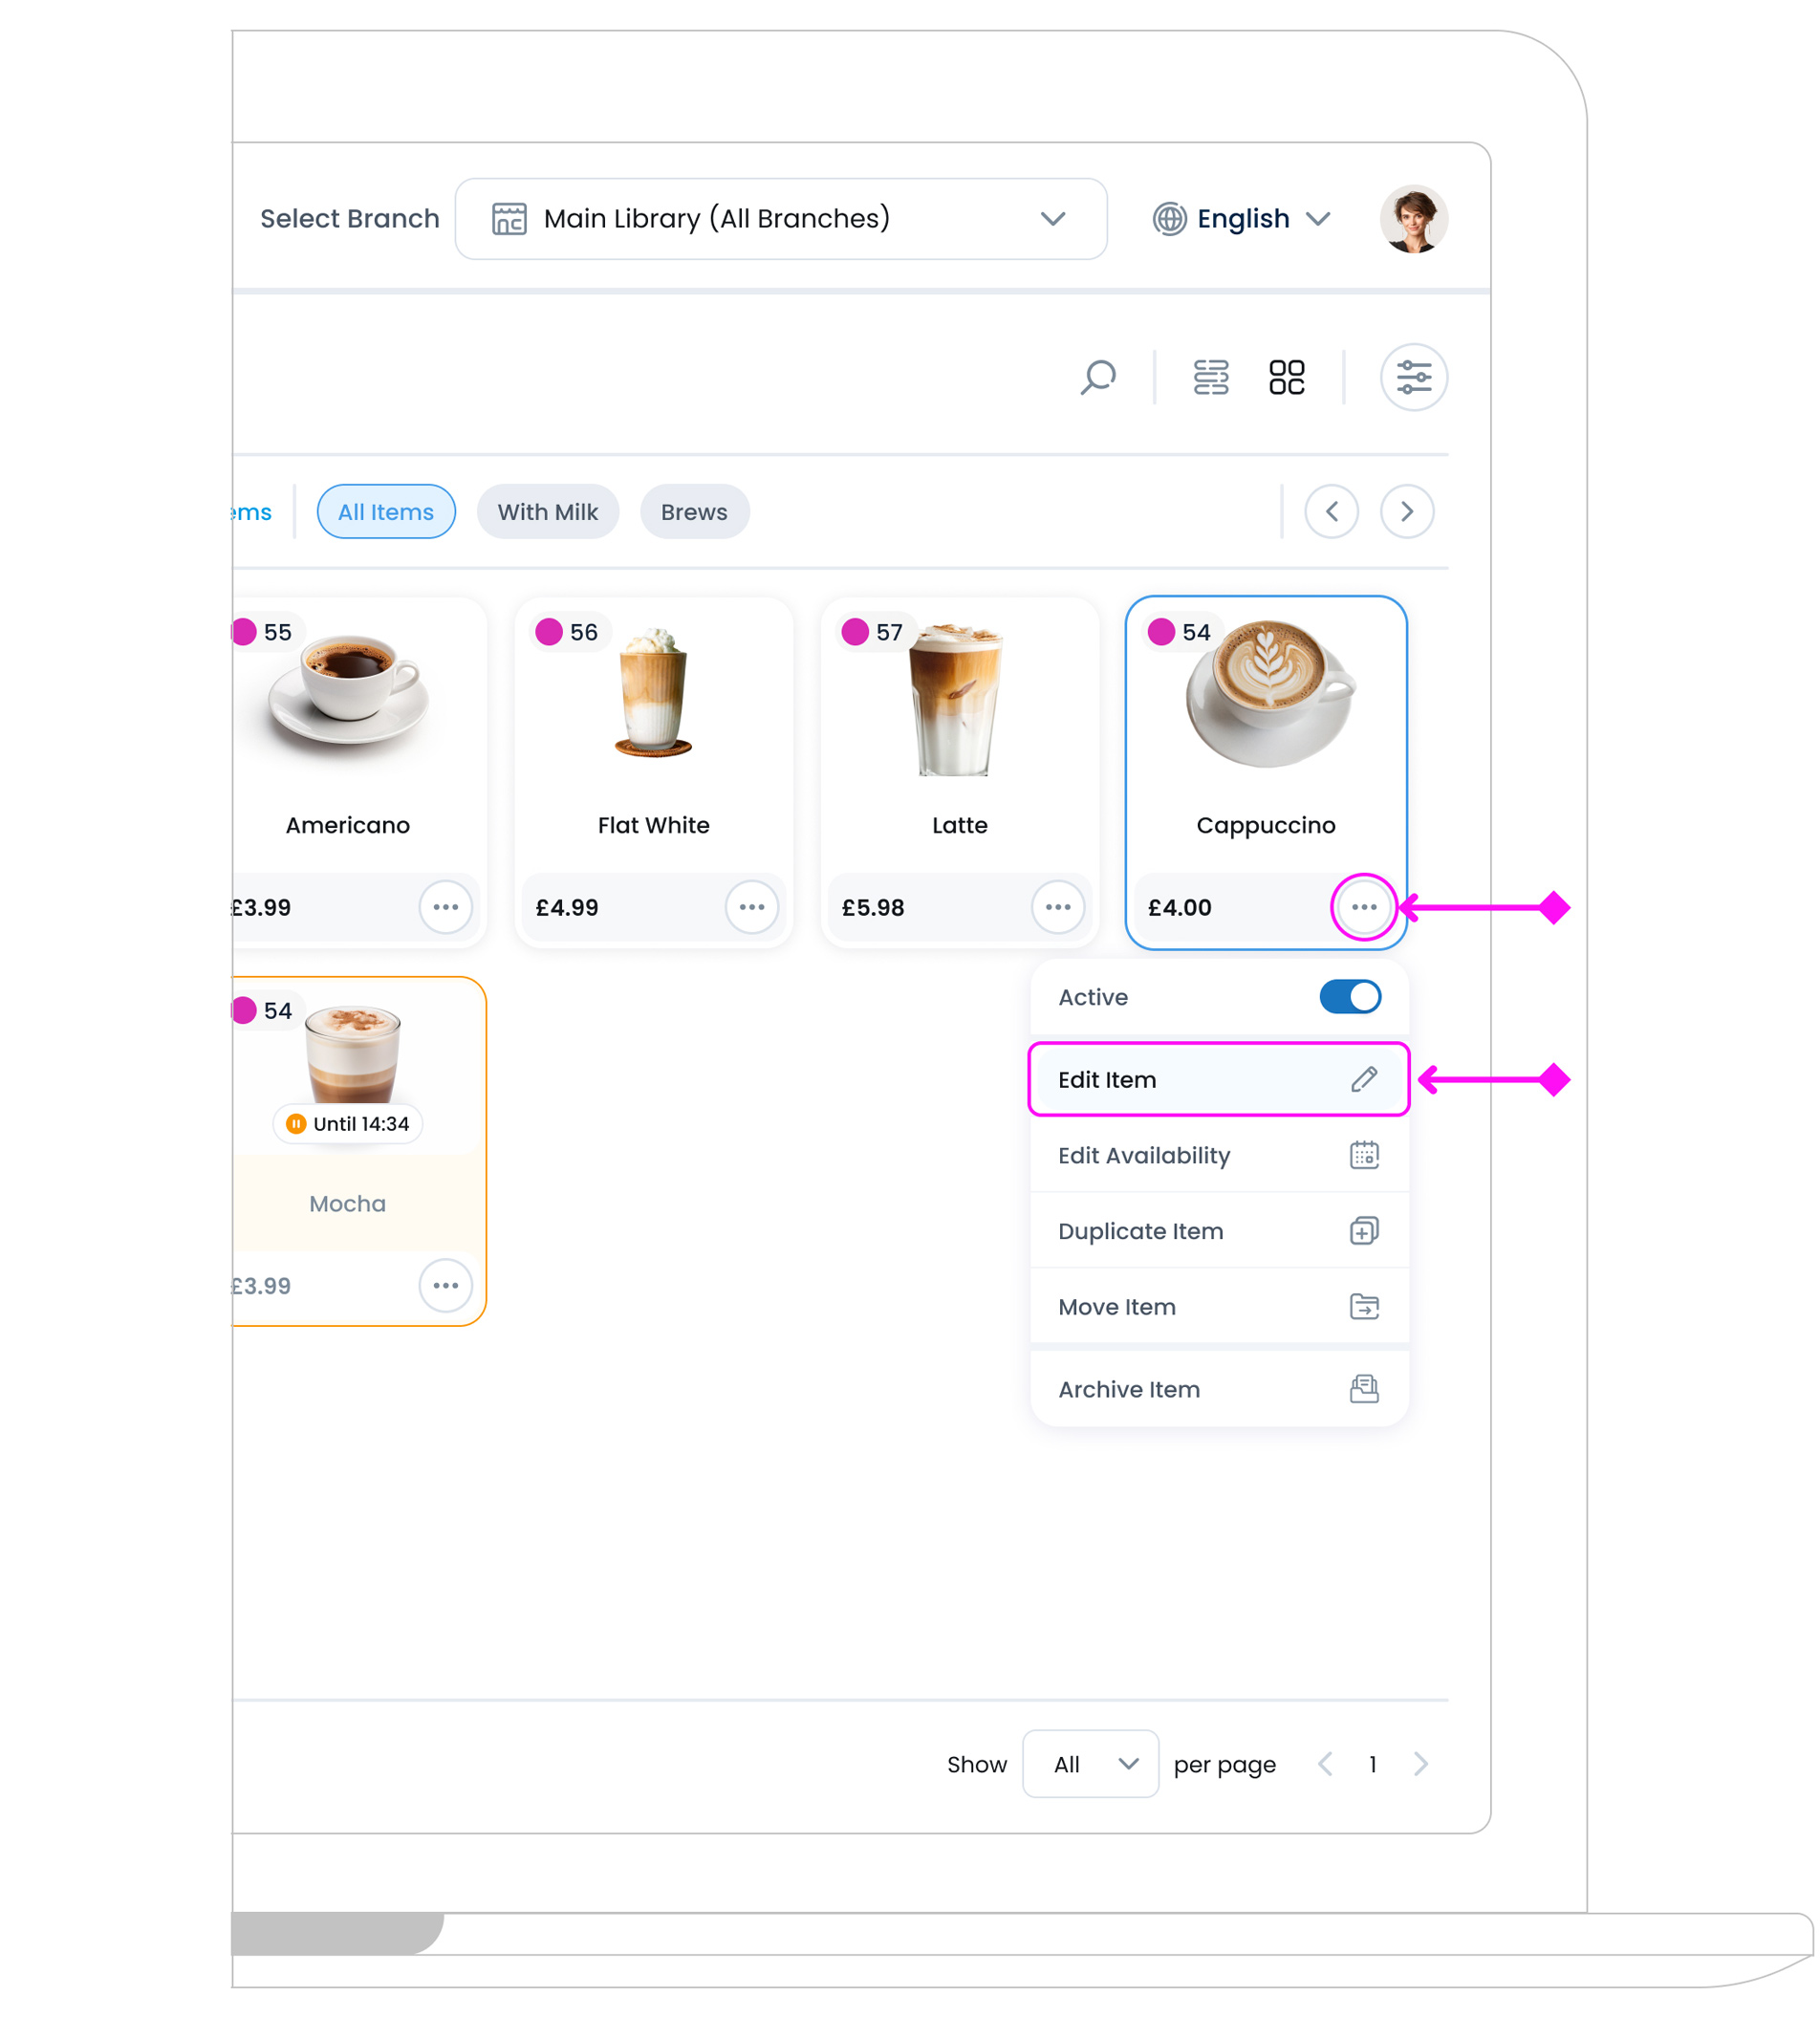The image size is (1820, 2018).
Task: Choose Edit Item from the menu
Action: [1218, 1080]
